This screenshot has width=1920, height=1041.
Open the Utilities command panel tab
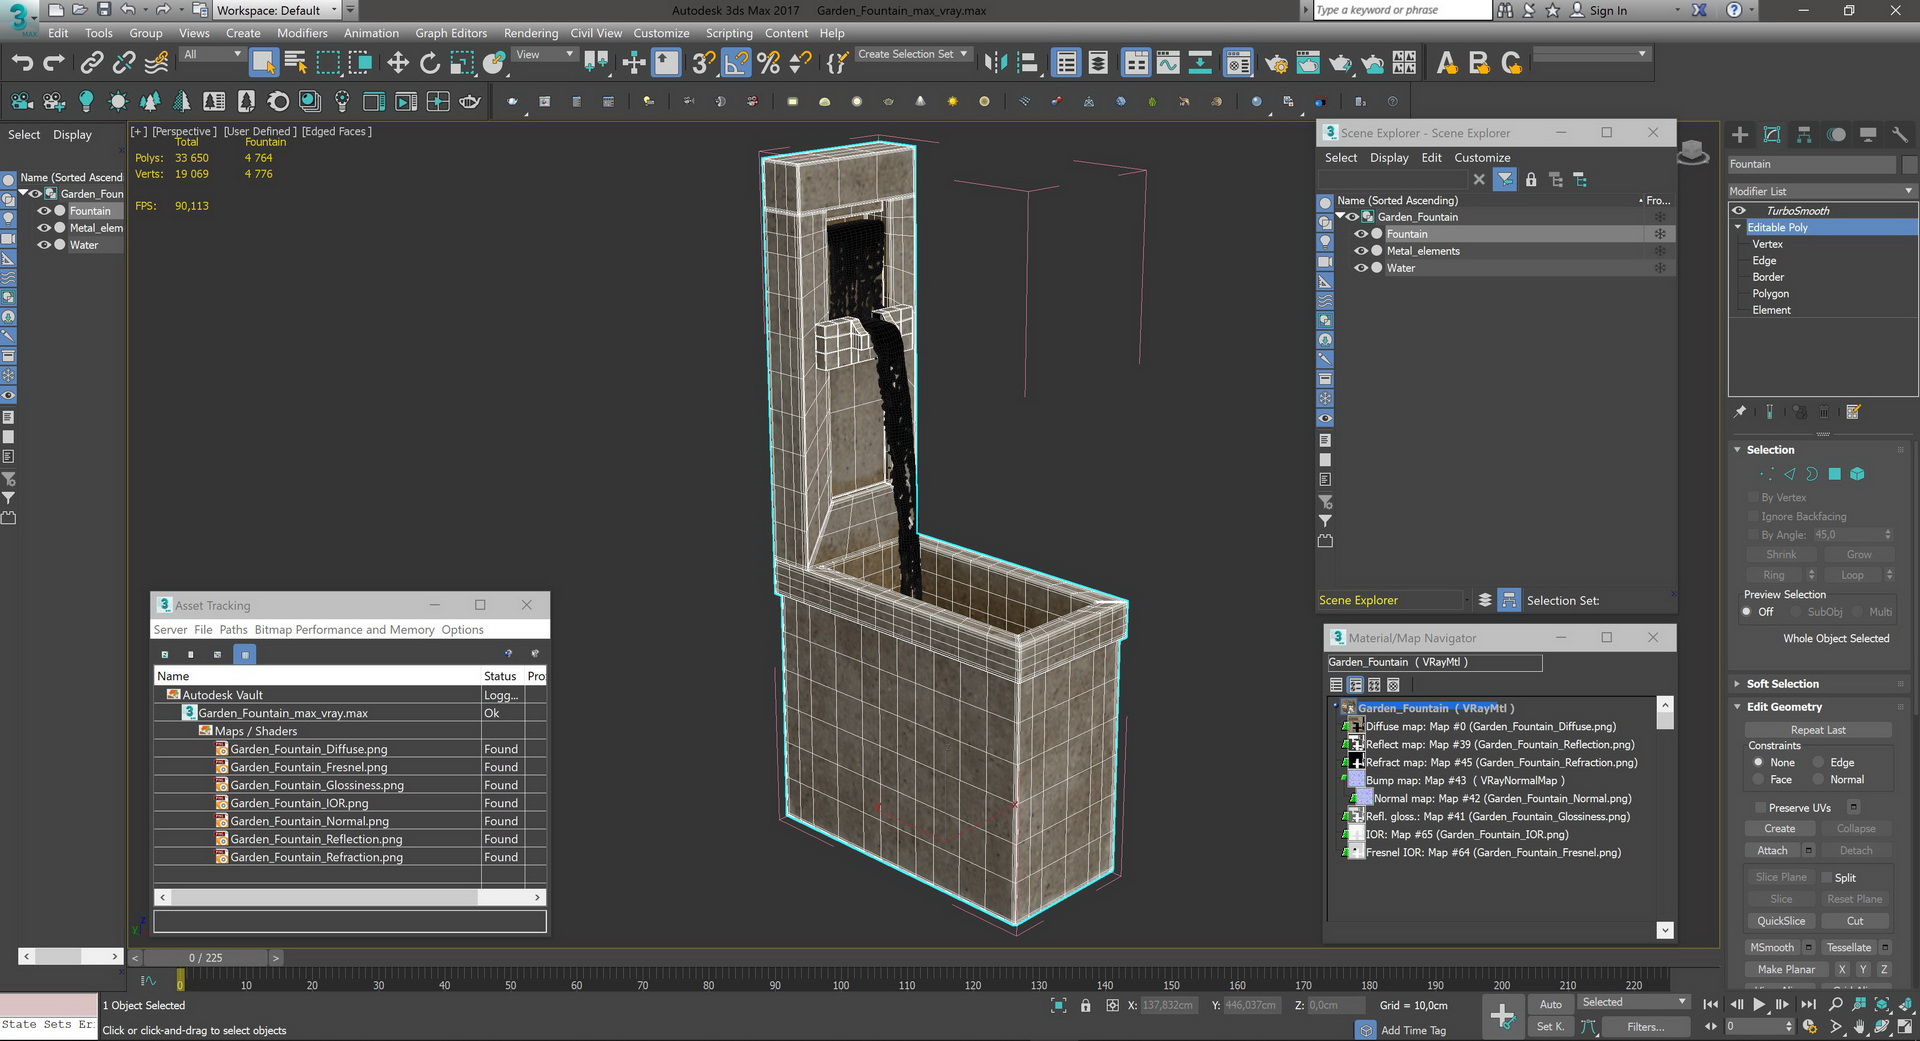tap(1899, 135)
